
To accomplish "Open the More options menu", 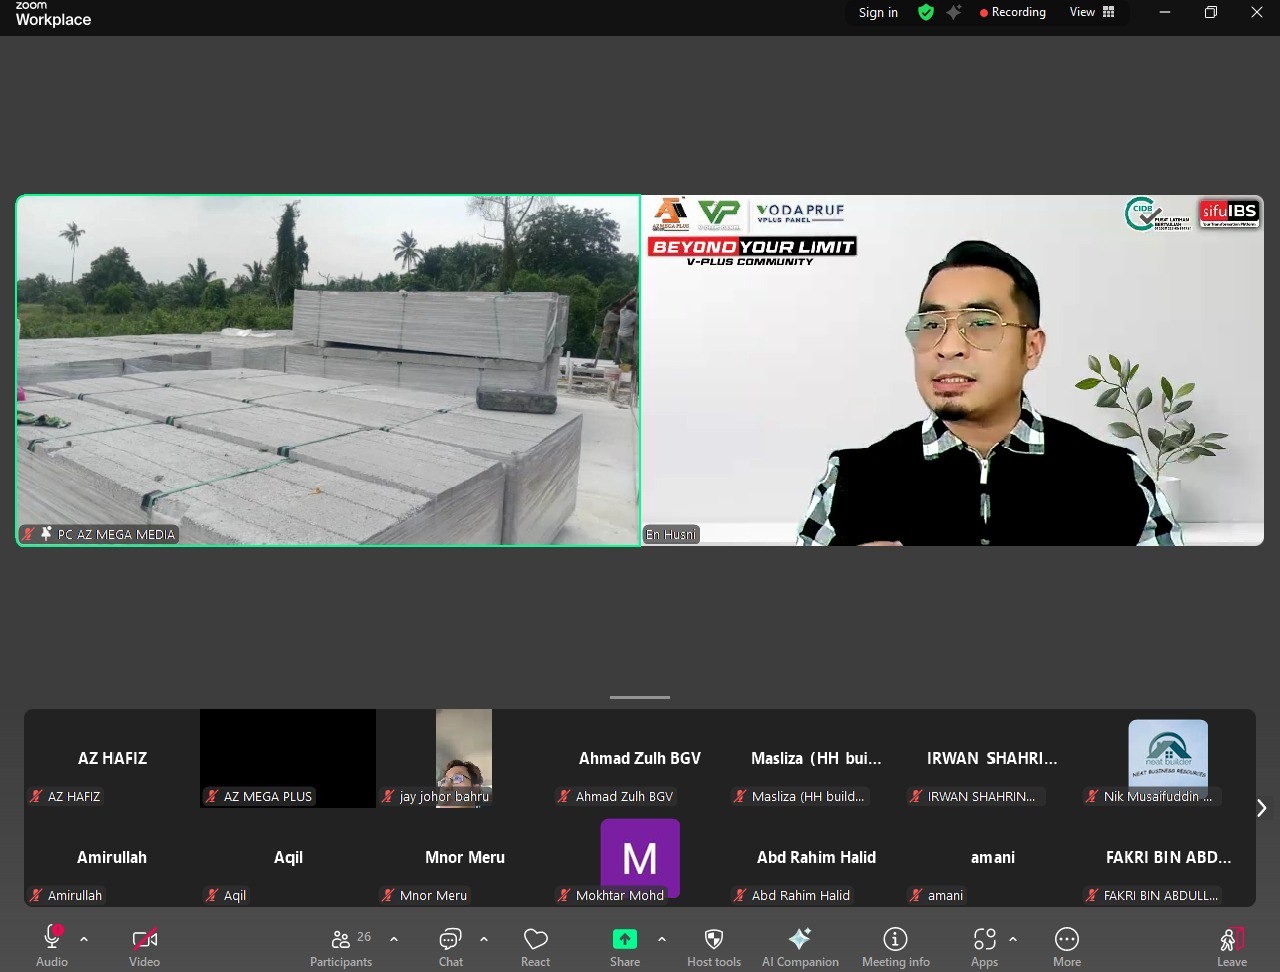I will (x=1067, y=946).
